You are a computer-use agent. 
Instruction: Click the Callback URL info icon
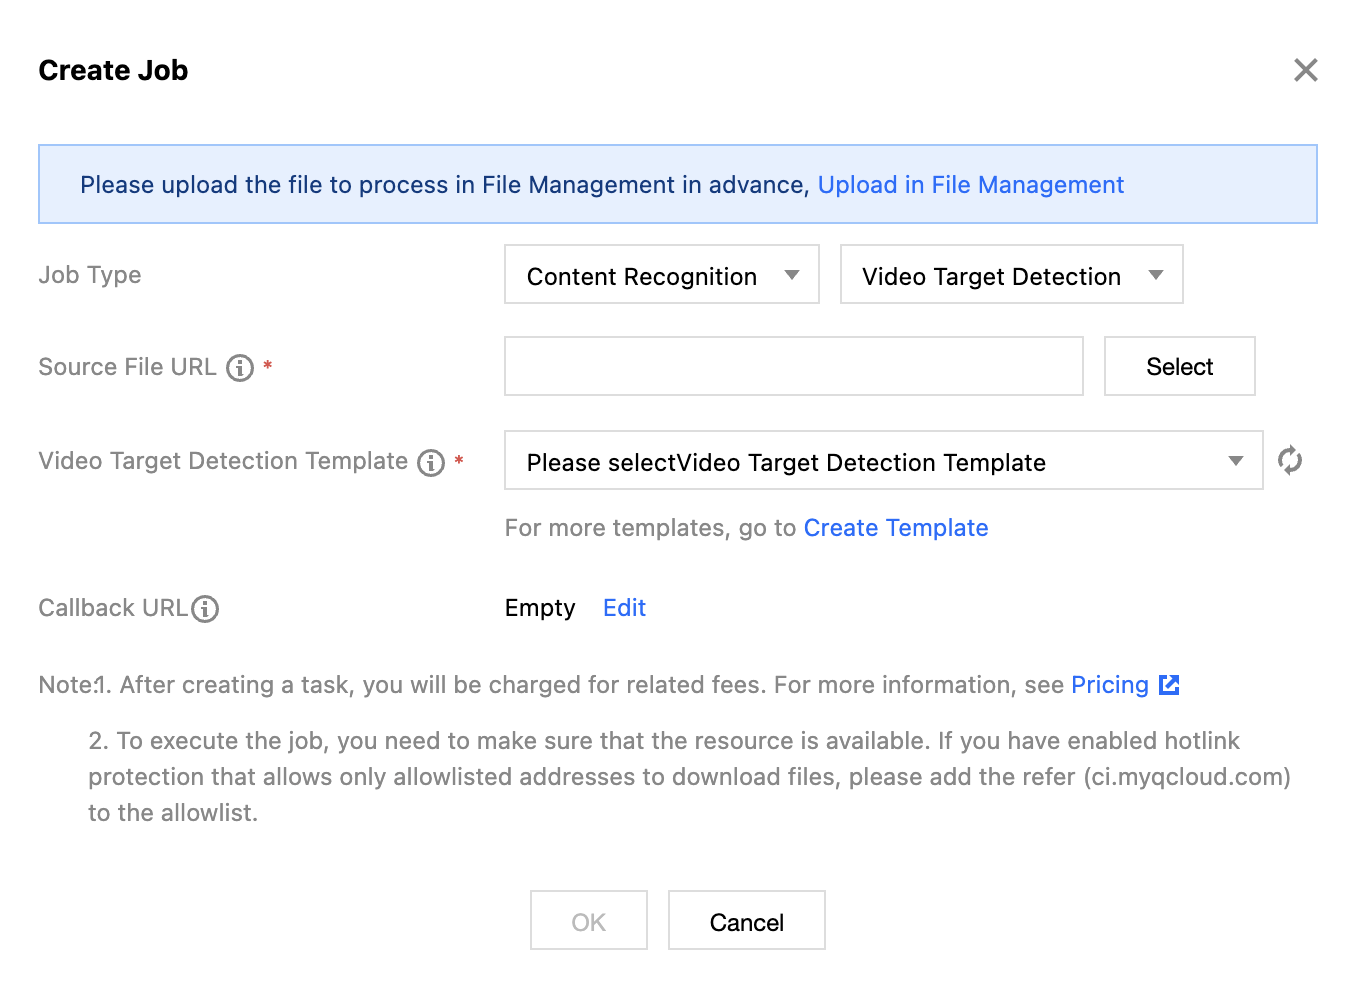205,608
